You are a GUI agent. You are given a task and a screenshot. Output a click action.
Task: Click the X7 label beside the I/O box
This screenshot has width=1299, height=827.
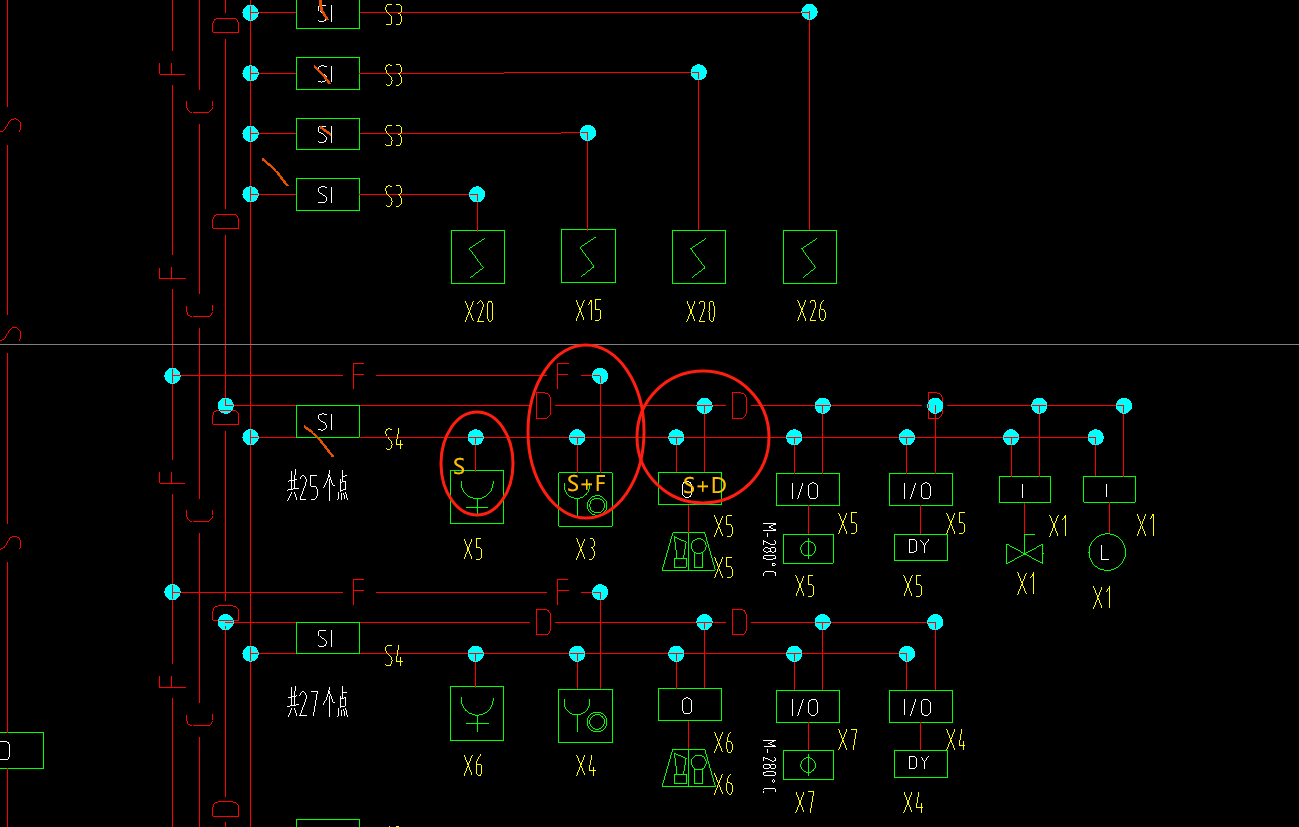[848, 741]
